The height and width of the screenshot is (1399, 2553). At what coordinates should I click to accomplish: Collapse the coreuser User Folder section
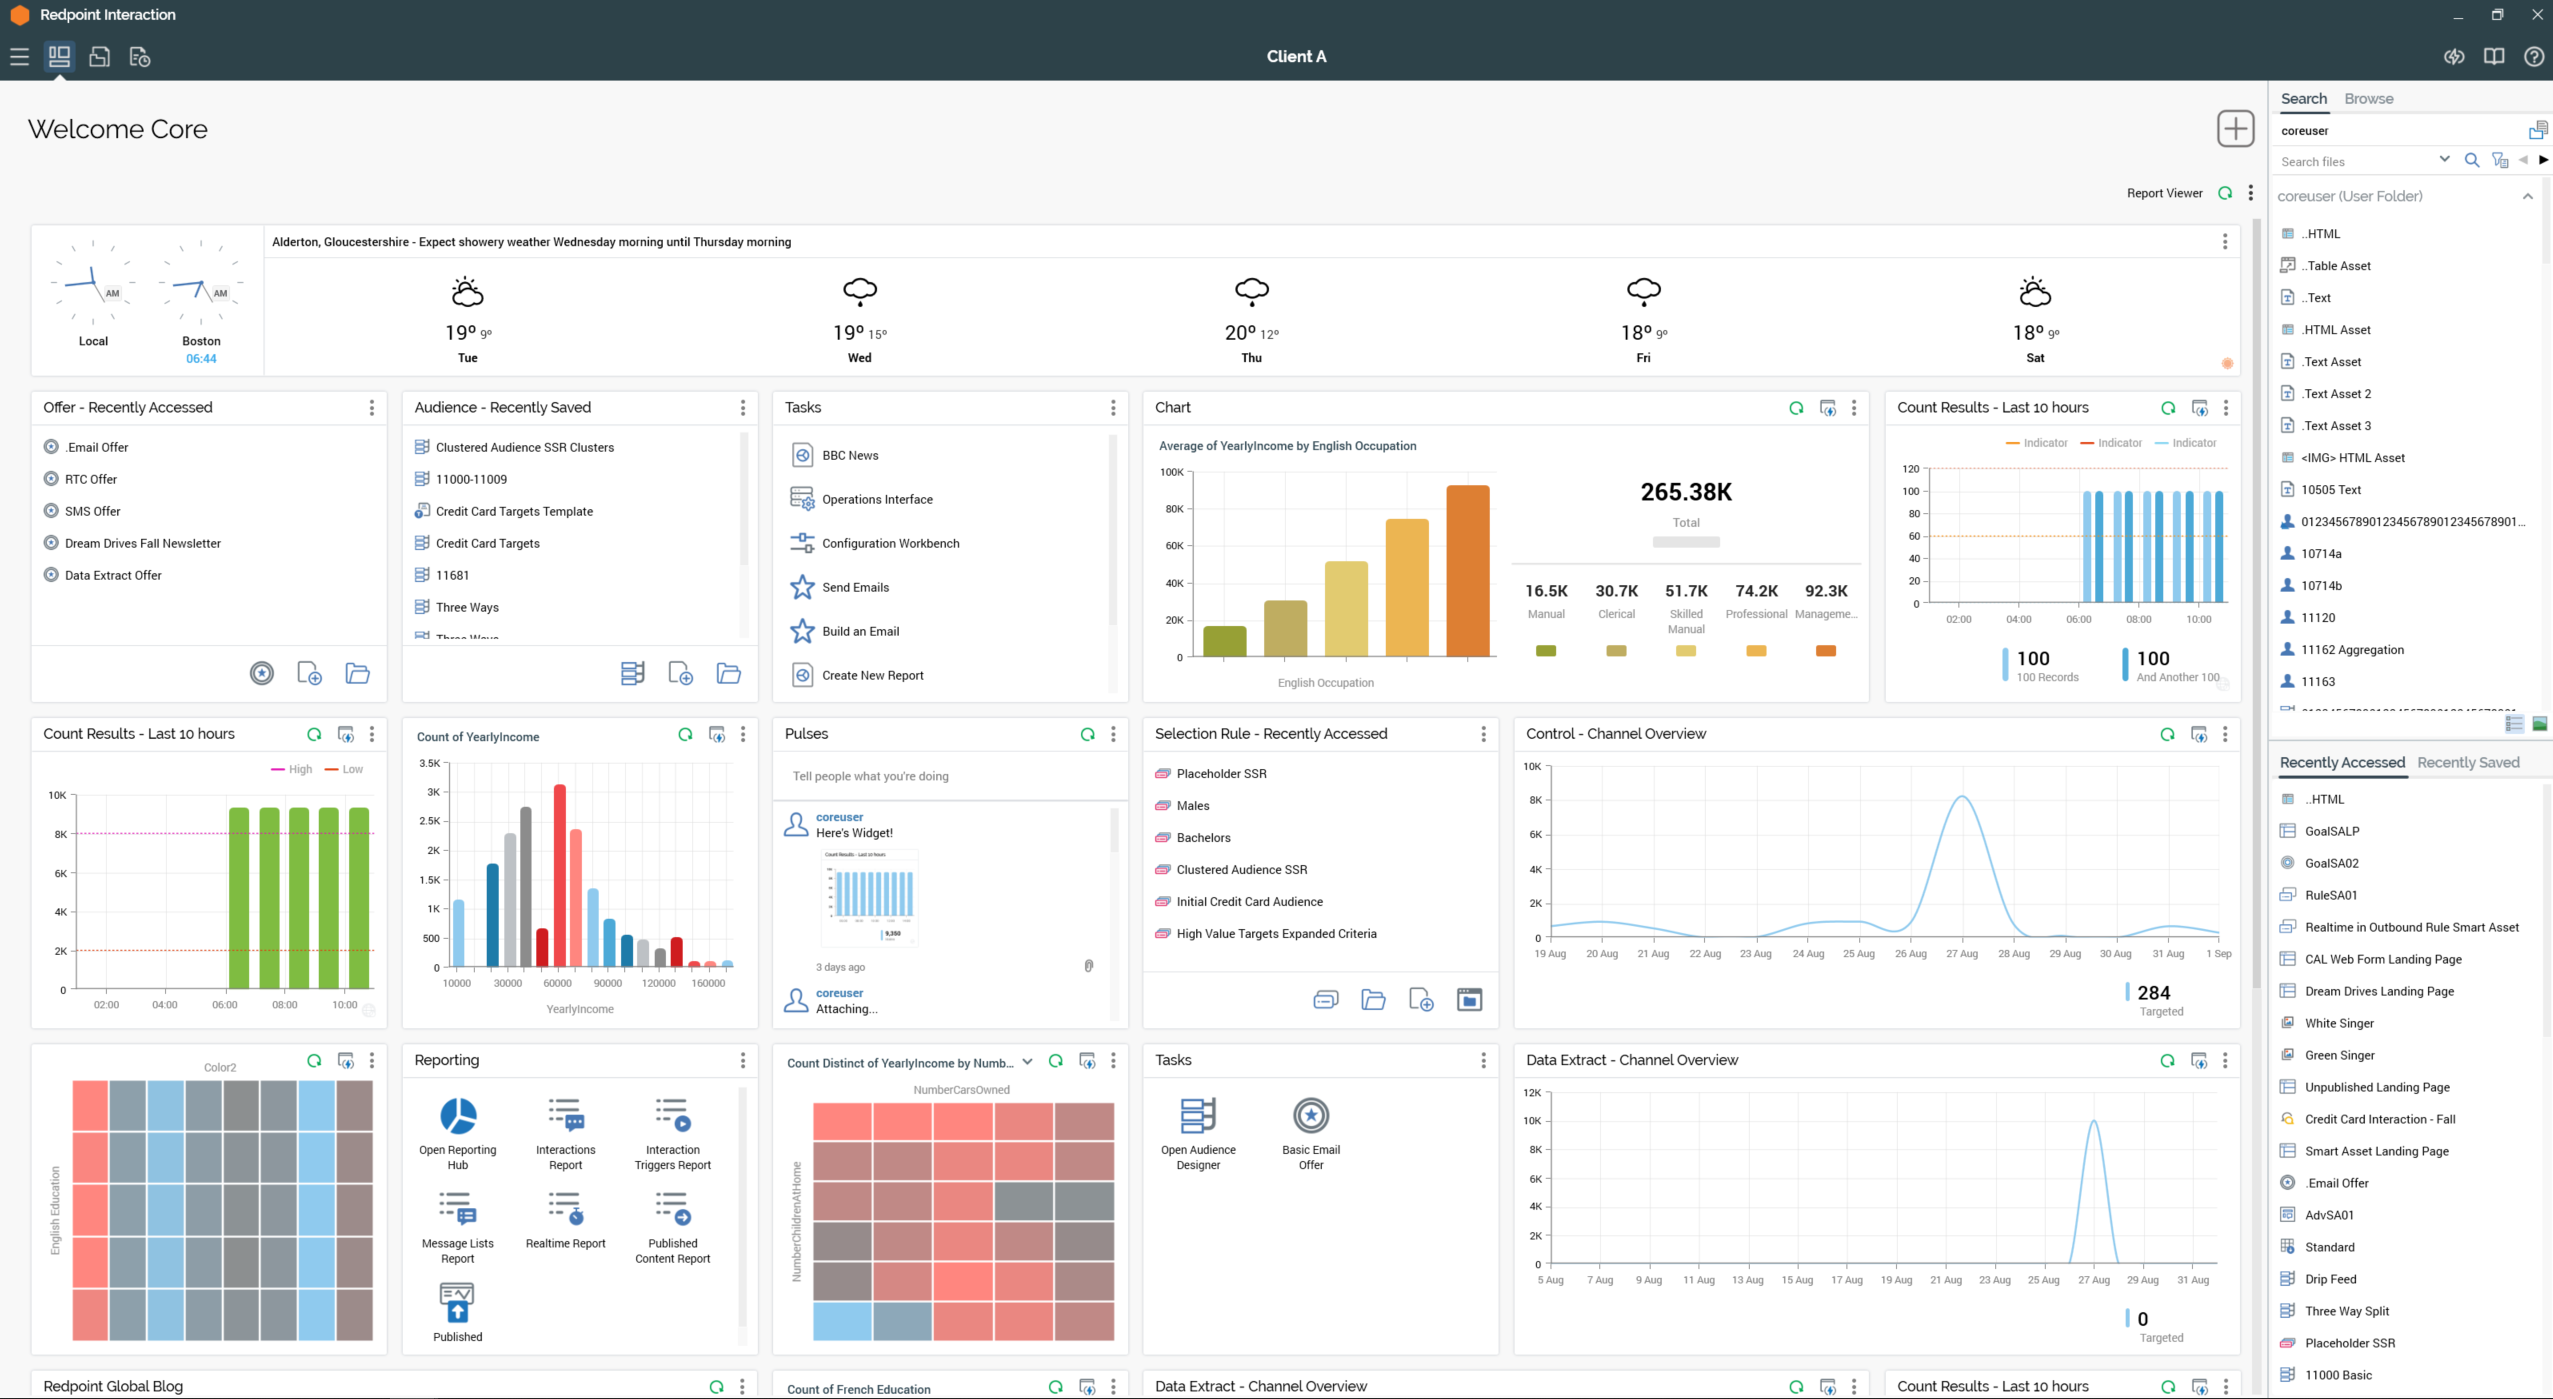(x=2527, y=197)
